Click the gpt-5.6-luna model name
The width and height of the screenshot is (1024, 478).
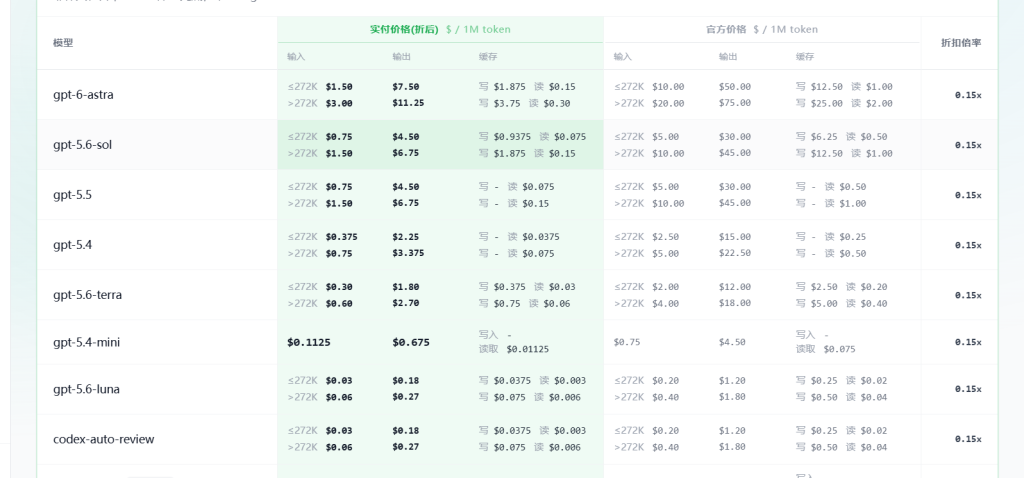pyautogui.click(x=86, y=389)
